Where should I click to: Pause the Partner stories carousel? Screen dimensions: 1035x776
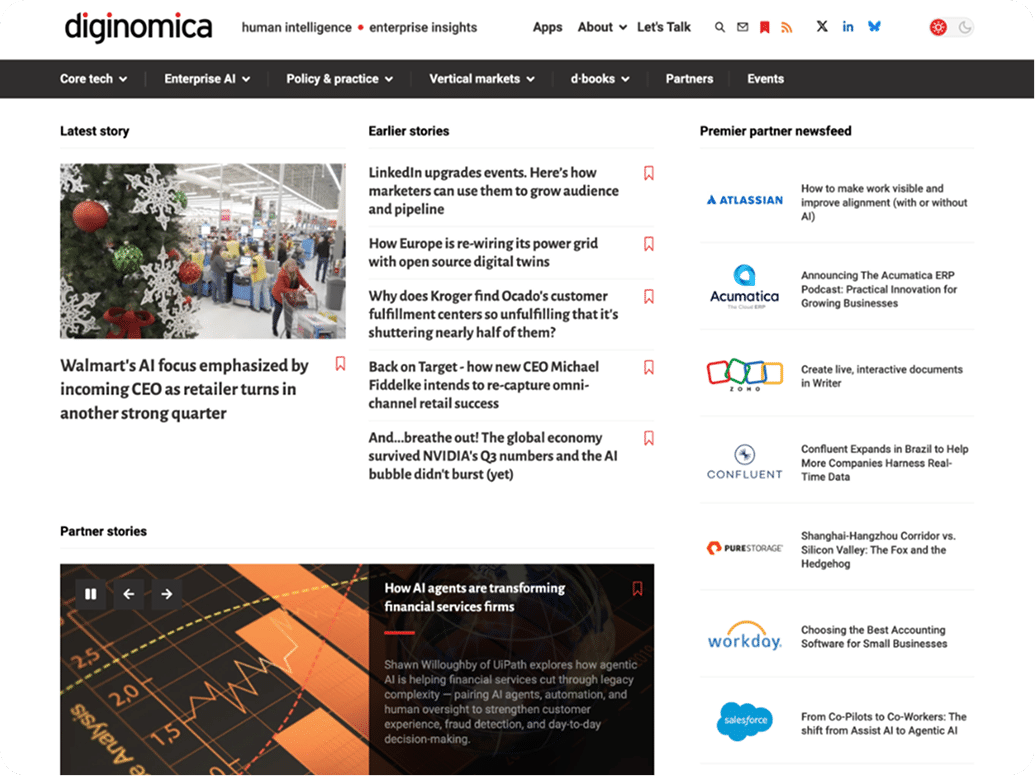click(x=91, y=594)
